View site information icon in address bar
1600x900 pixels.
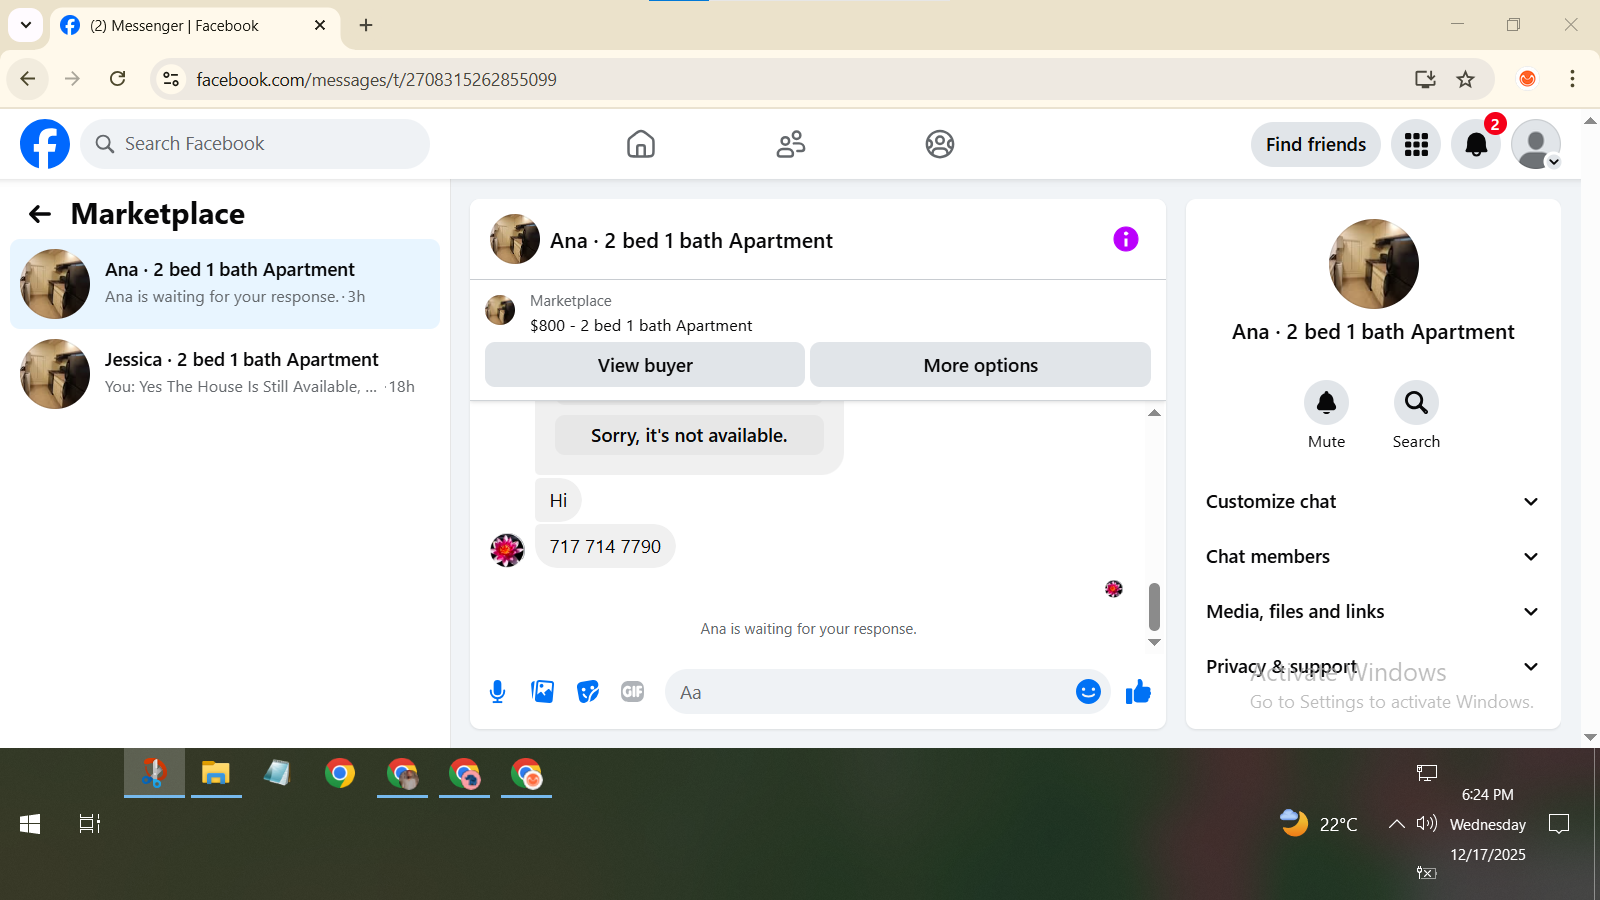pos(171,79)
